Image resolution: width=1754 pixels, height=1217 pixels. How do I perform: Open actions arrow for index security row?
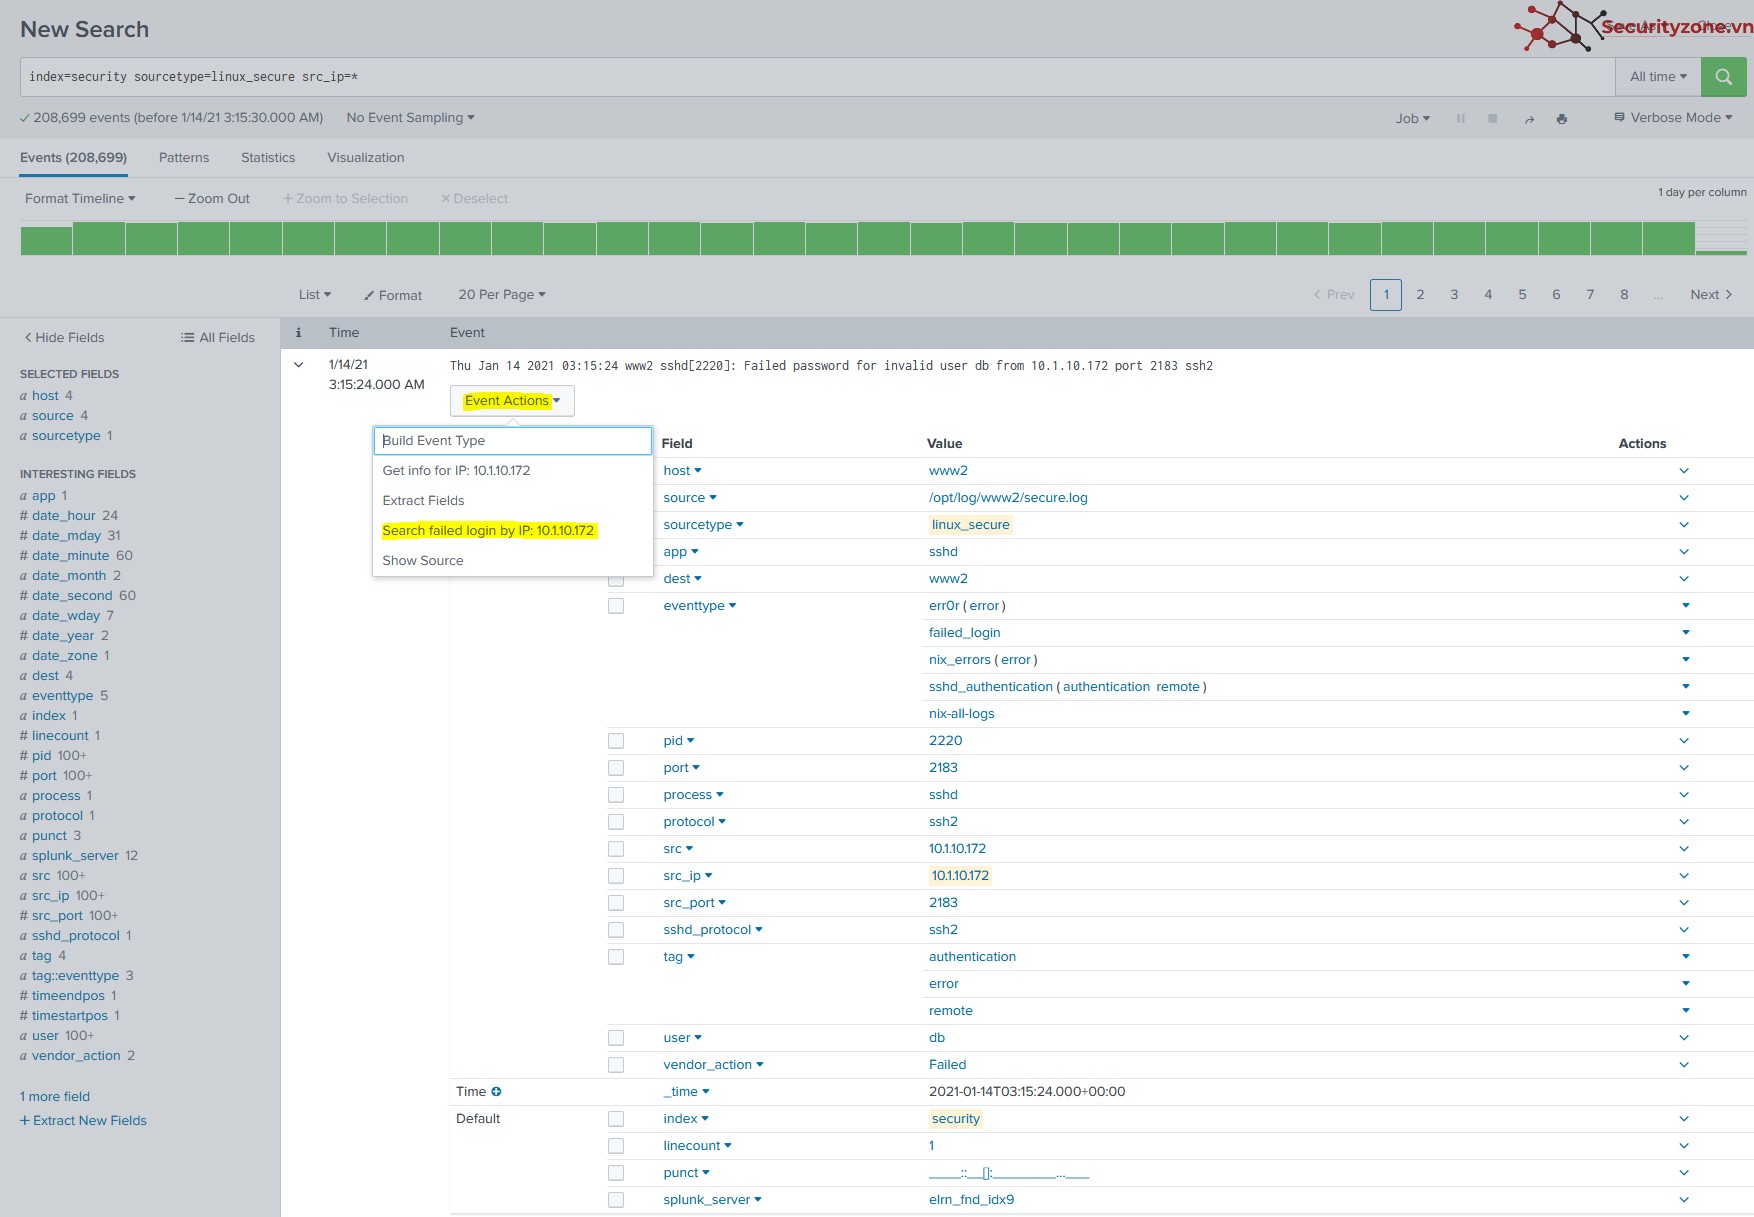pos(1684,1119)
